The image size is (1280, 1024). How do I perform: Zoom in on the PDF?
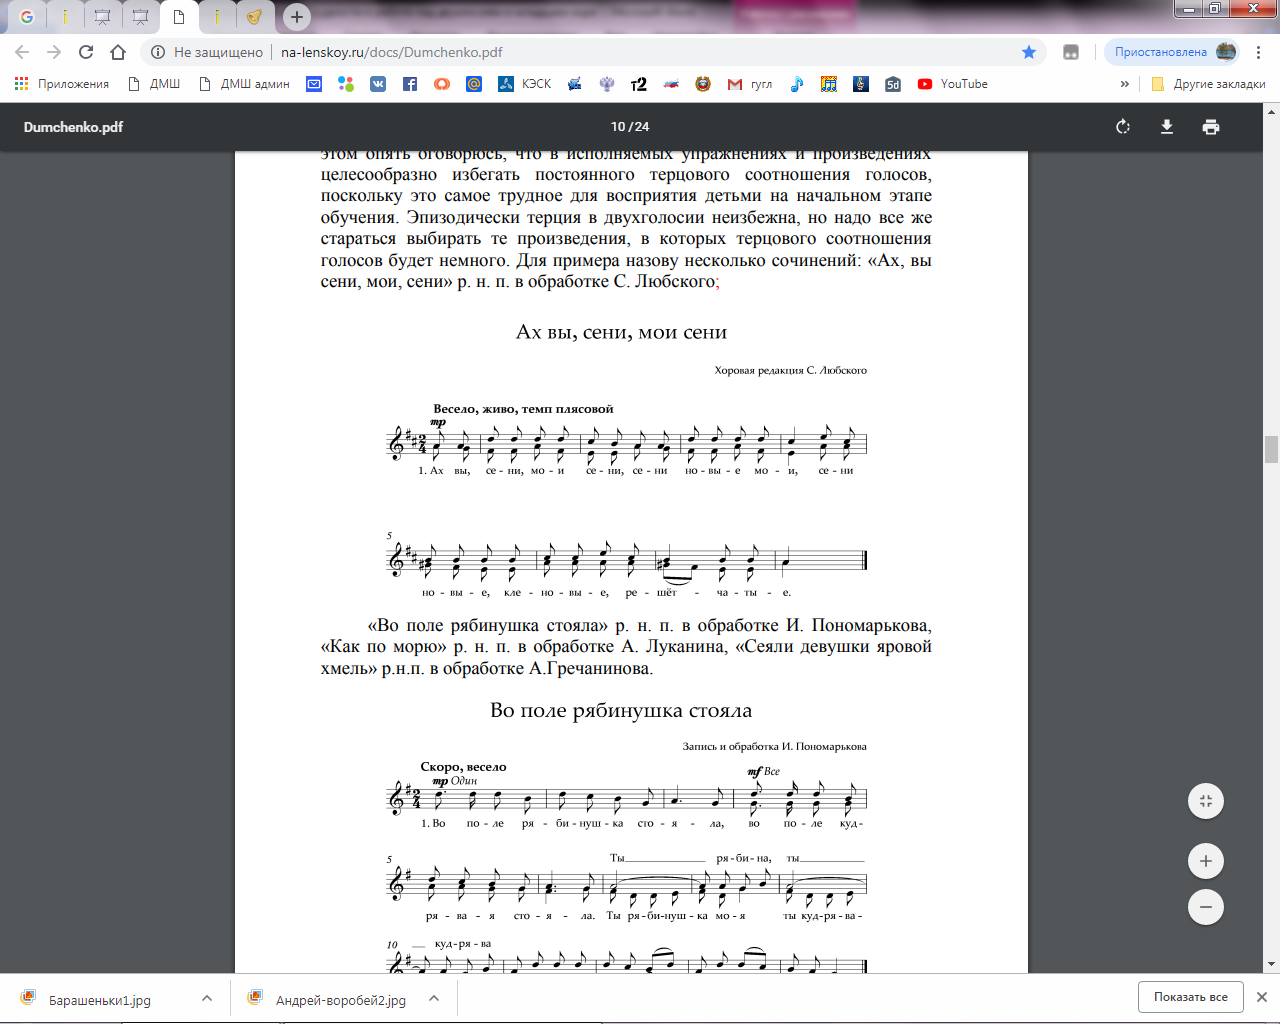click(x=1206, y=861)
